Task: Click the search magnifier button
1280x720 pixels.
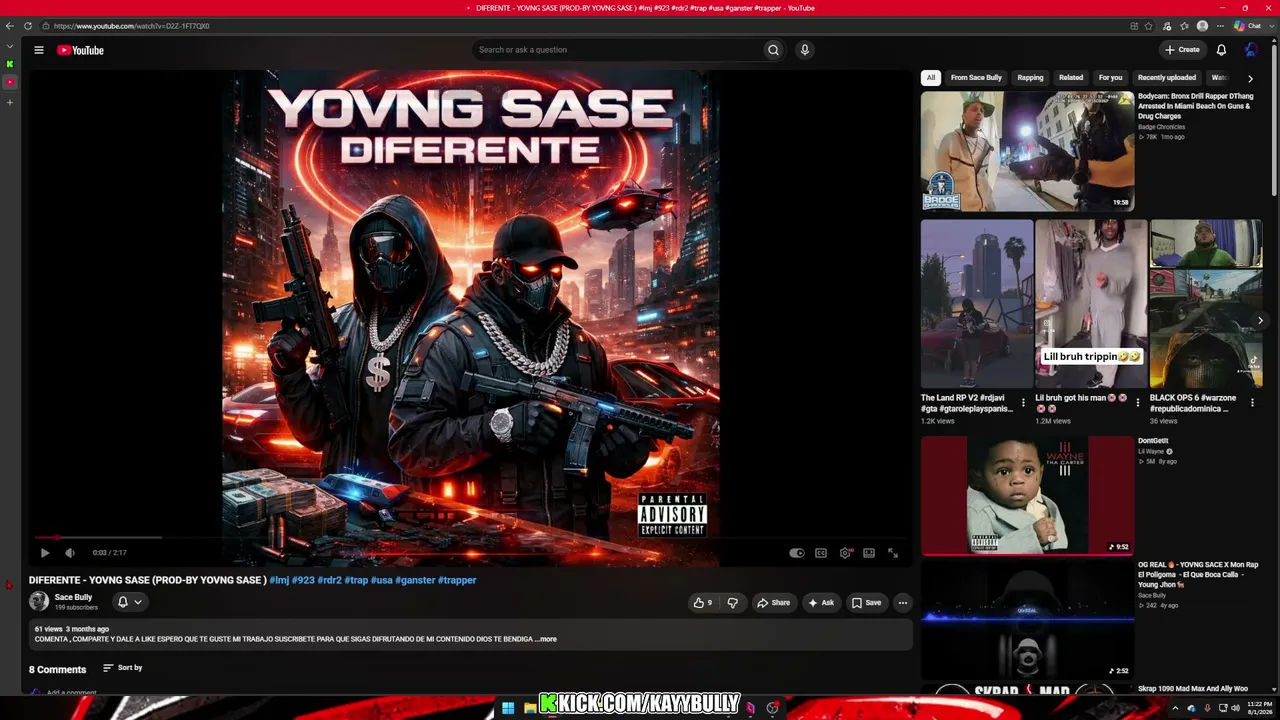Action: point(773,50)
